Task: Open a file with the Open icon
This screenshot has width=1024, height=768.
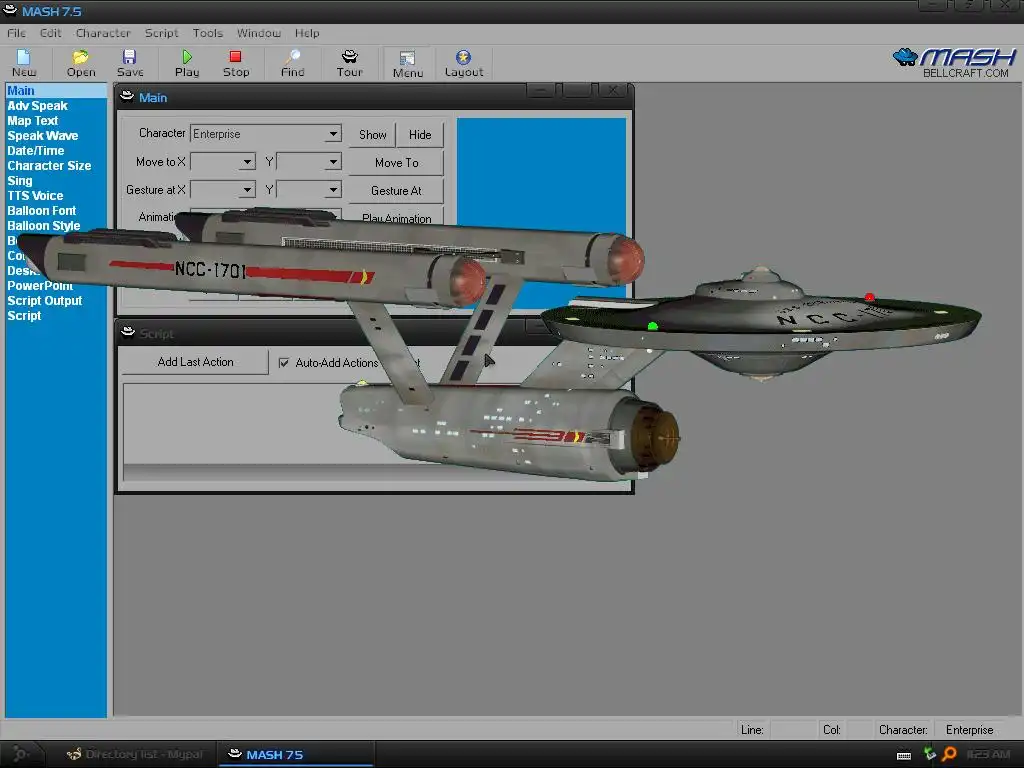Action: click(80, 63)
